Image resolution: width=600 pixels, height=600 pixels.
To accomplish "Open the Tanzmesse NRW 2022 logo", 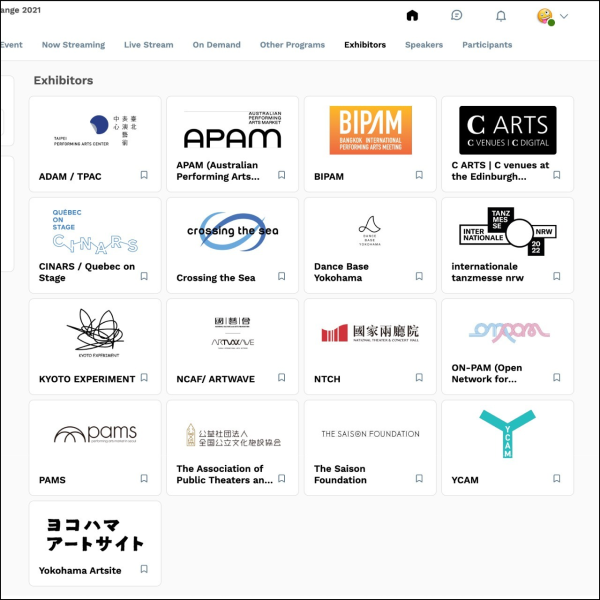I will 508,231.
